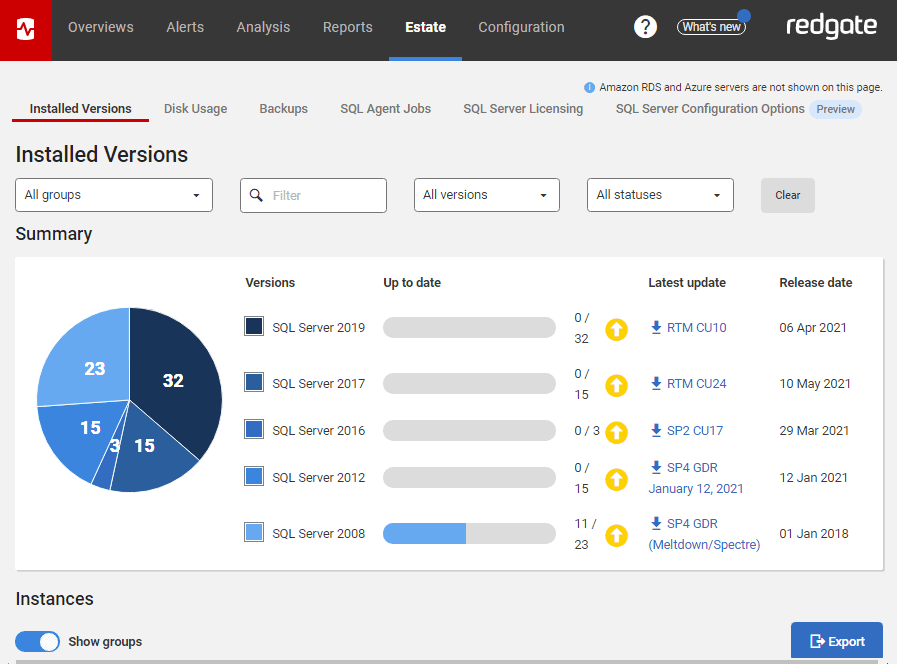Go to the Alerts menu
The image size is (897, 664).
tap(185, 27)
